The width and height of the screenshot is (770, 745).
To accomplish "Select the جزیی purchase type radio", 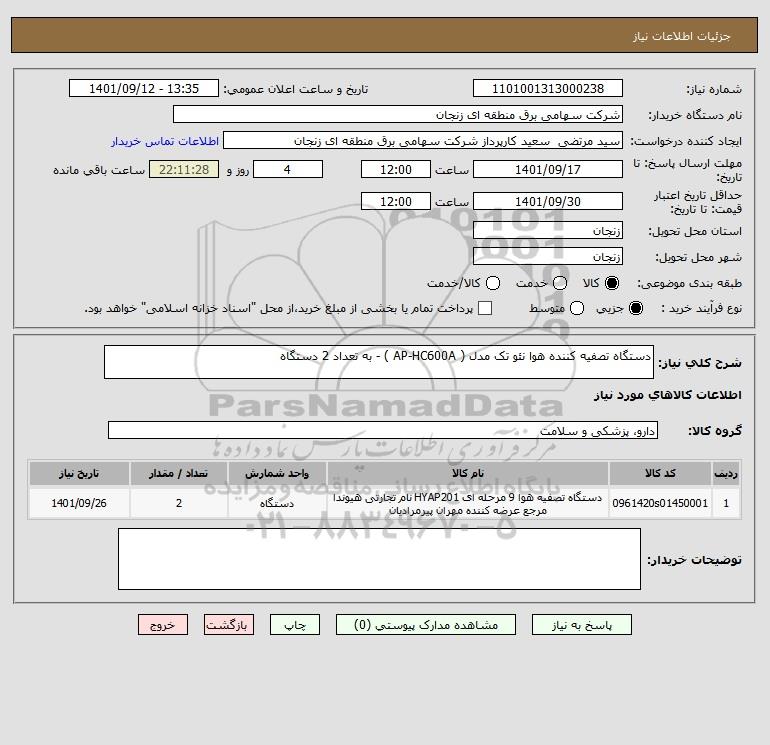I will (x=635, y=308).
